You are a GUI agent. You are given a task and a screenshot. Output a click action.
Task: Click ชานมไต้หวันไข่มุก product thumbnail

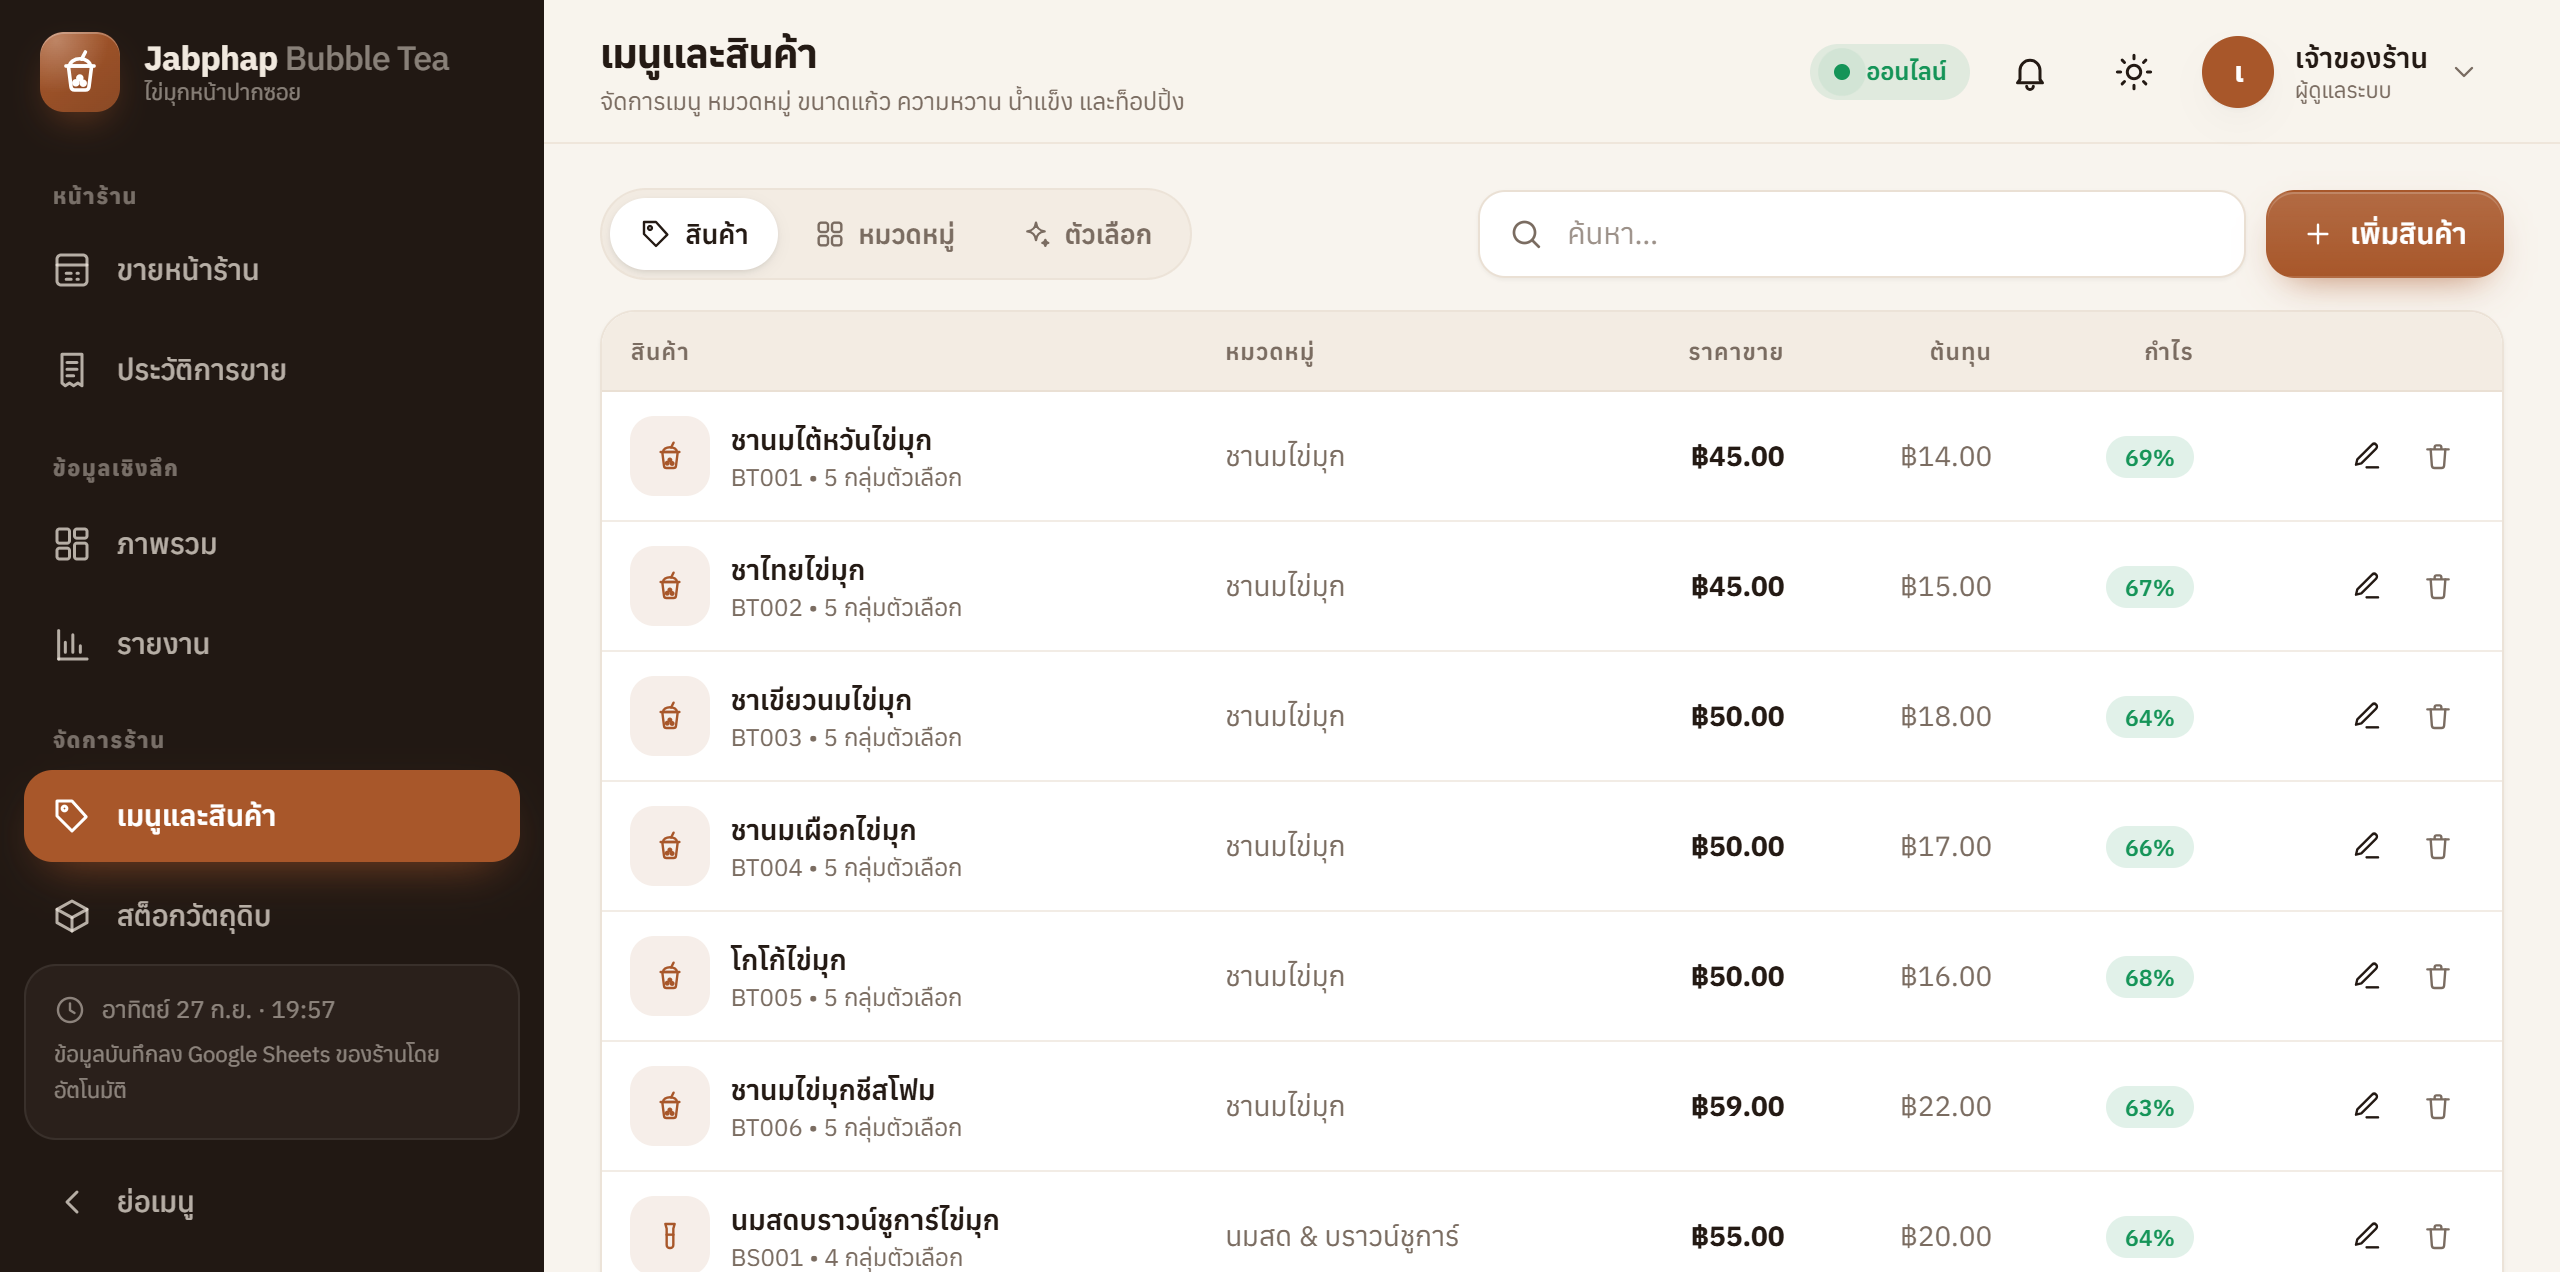pyautogui.click(x=670, y=456)
